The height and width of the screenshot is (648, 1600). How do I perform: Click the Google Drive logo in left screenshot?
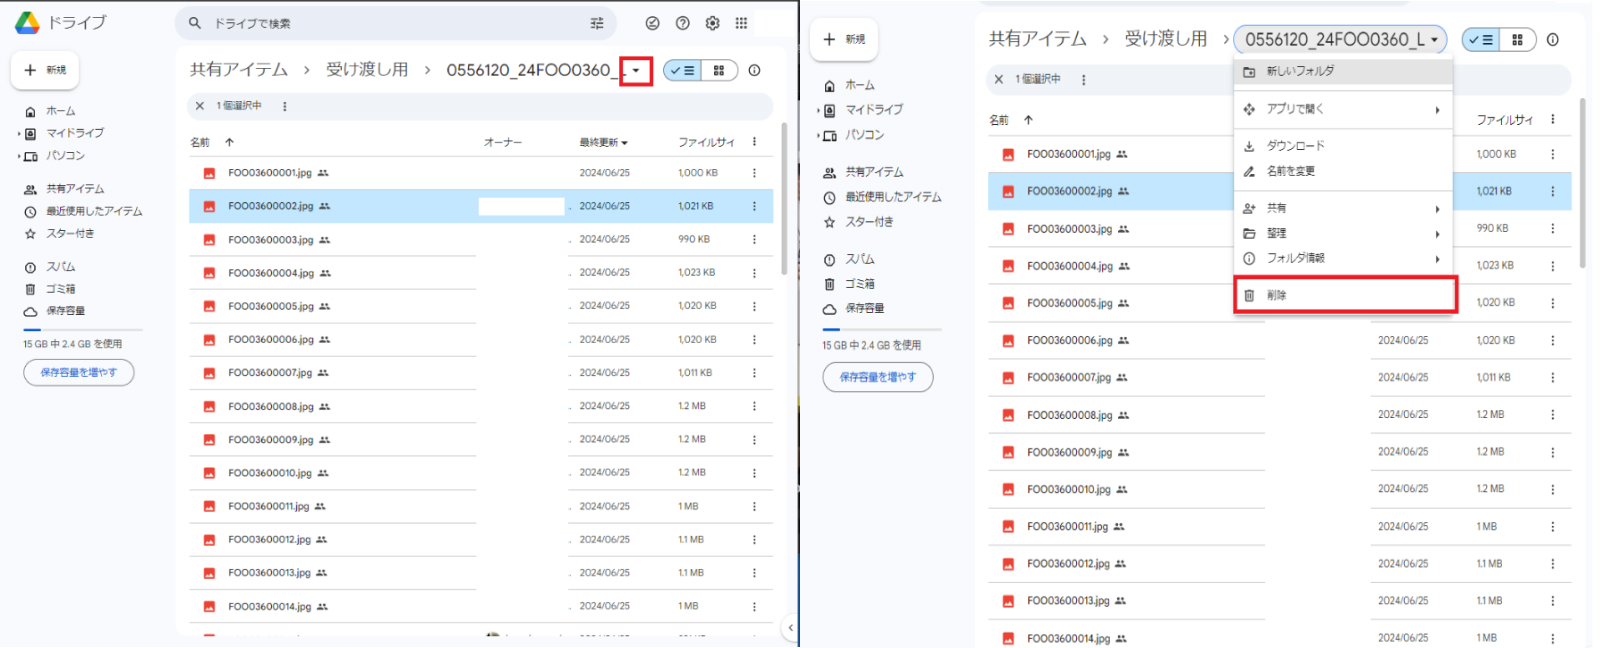click(x=27, y=23)
